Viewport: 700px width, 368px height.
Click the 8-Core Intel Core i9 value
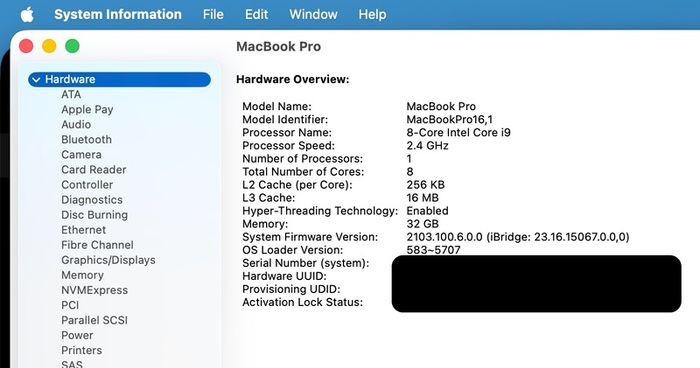point(458,133)
